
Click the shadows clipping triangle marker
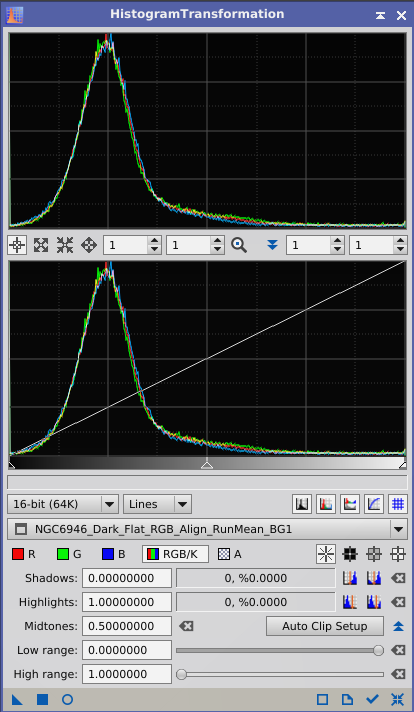tap(12, 465)
